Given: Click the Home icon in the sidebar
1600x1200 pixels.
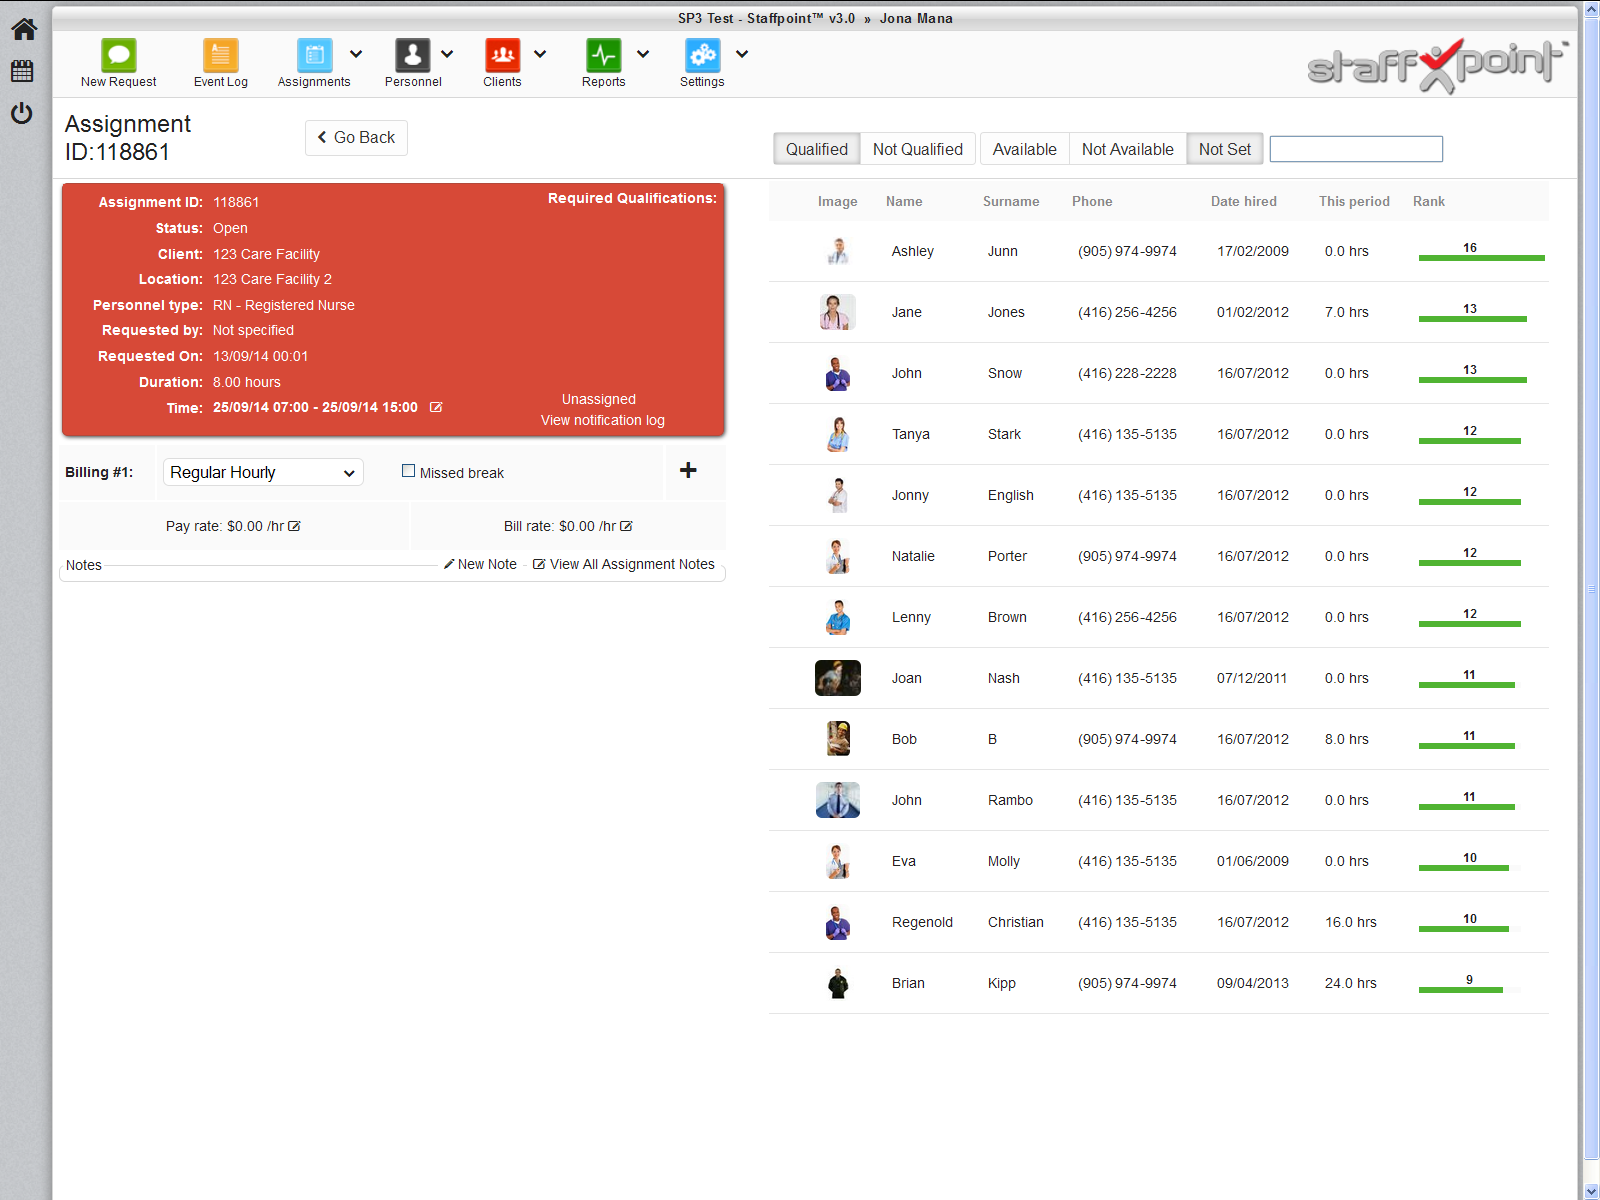Looking at the screenshot, I should pos(23,28).
